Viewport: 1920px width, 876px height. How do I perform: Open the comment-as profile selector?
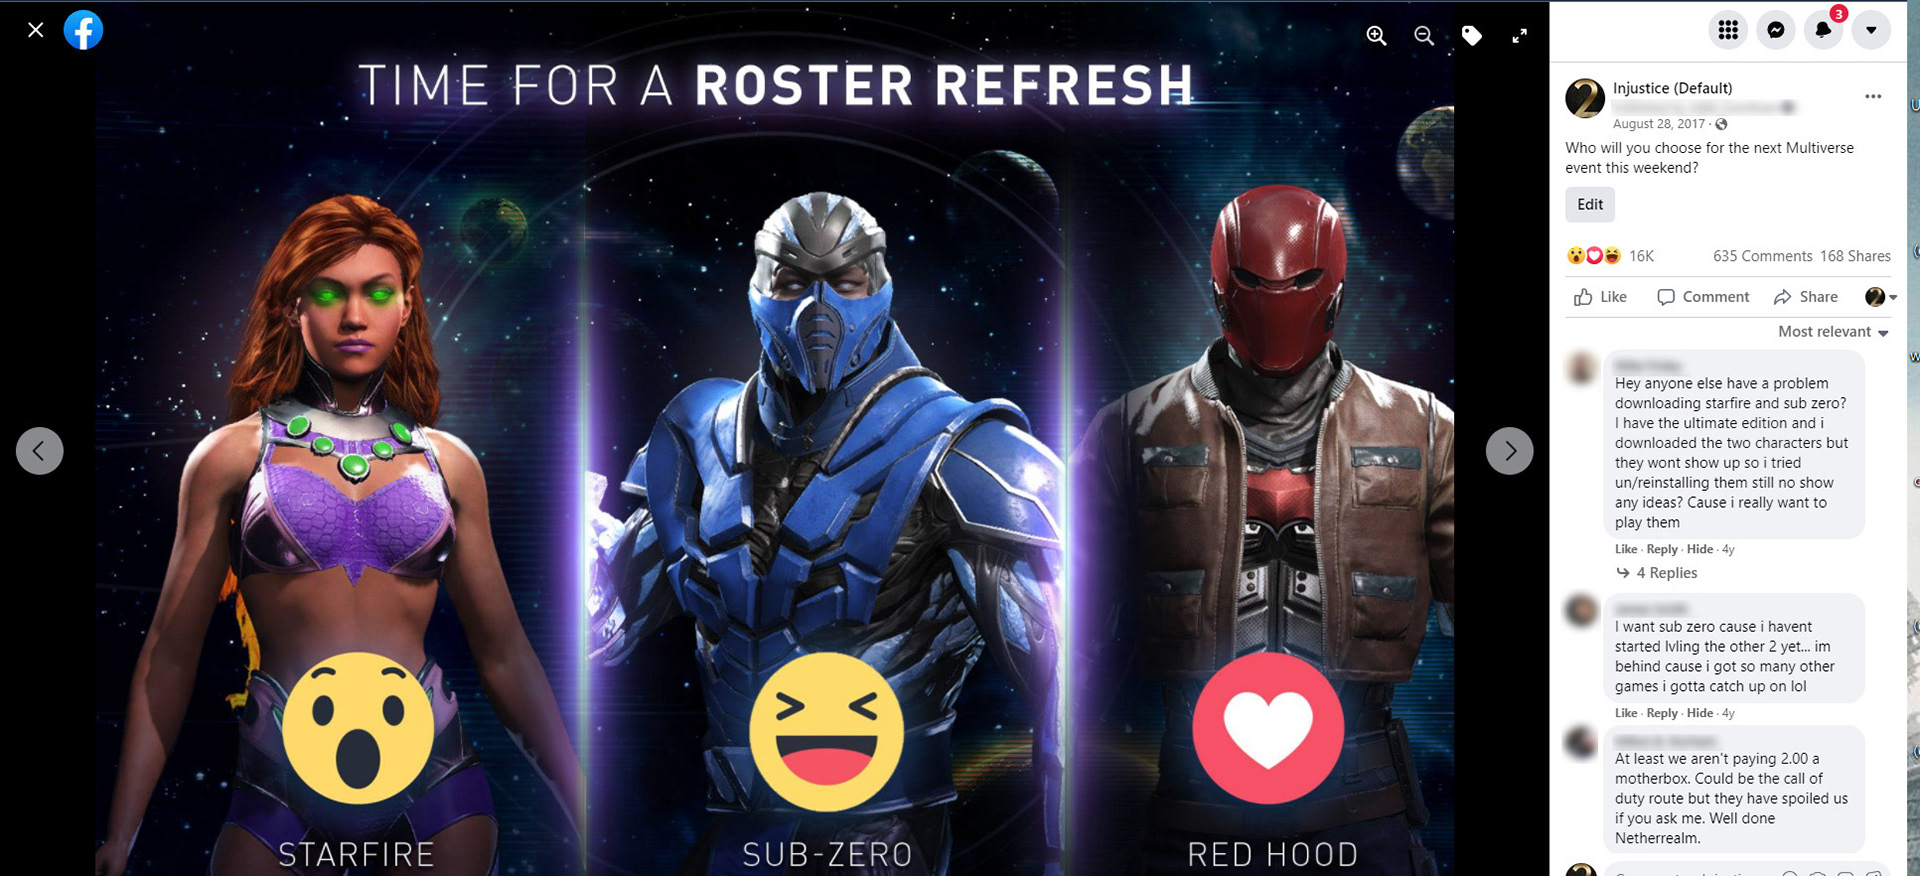click(1880, 297)
